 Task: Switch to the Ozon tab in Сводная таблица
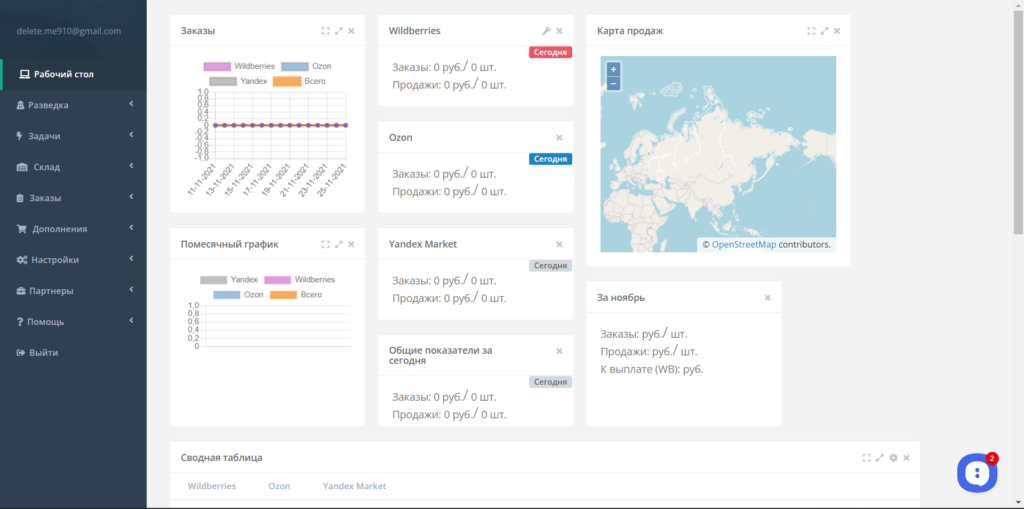(279, 486)
